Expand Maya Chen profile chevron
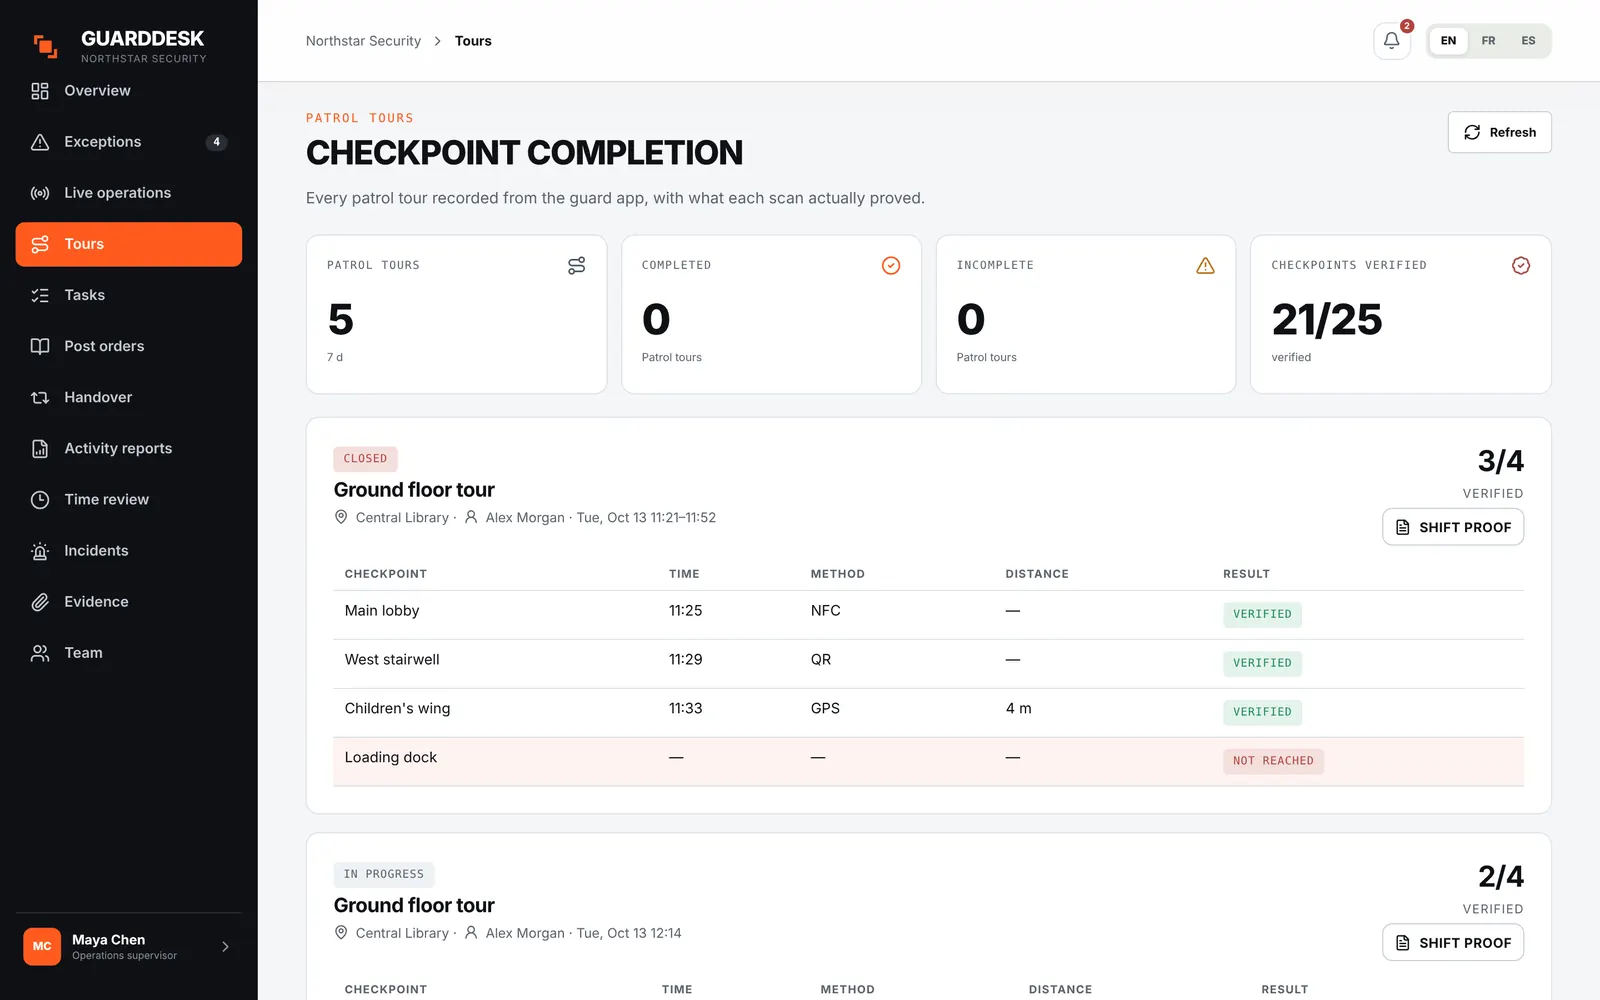The height and width of the screenshot is (1000, 1600). point(225,946)
